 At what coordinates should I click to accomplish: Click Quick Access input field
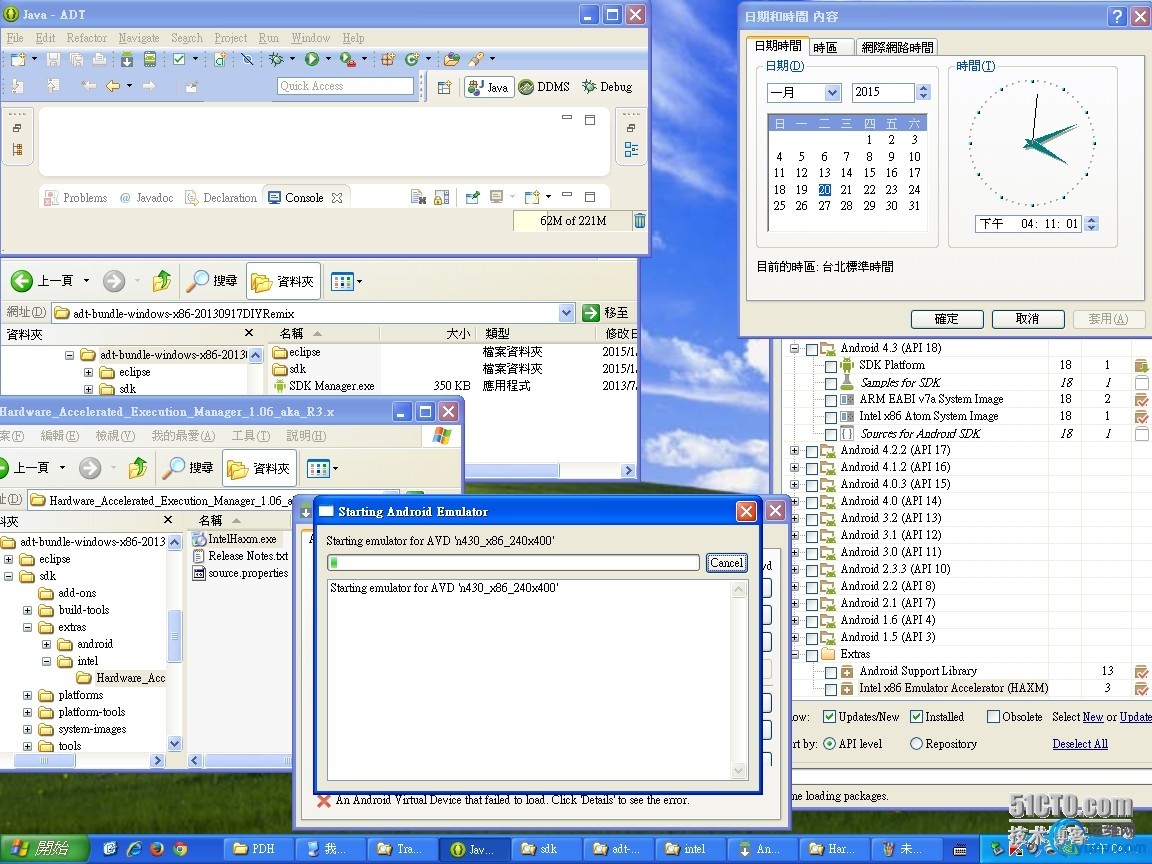coord(345,86)
